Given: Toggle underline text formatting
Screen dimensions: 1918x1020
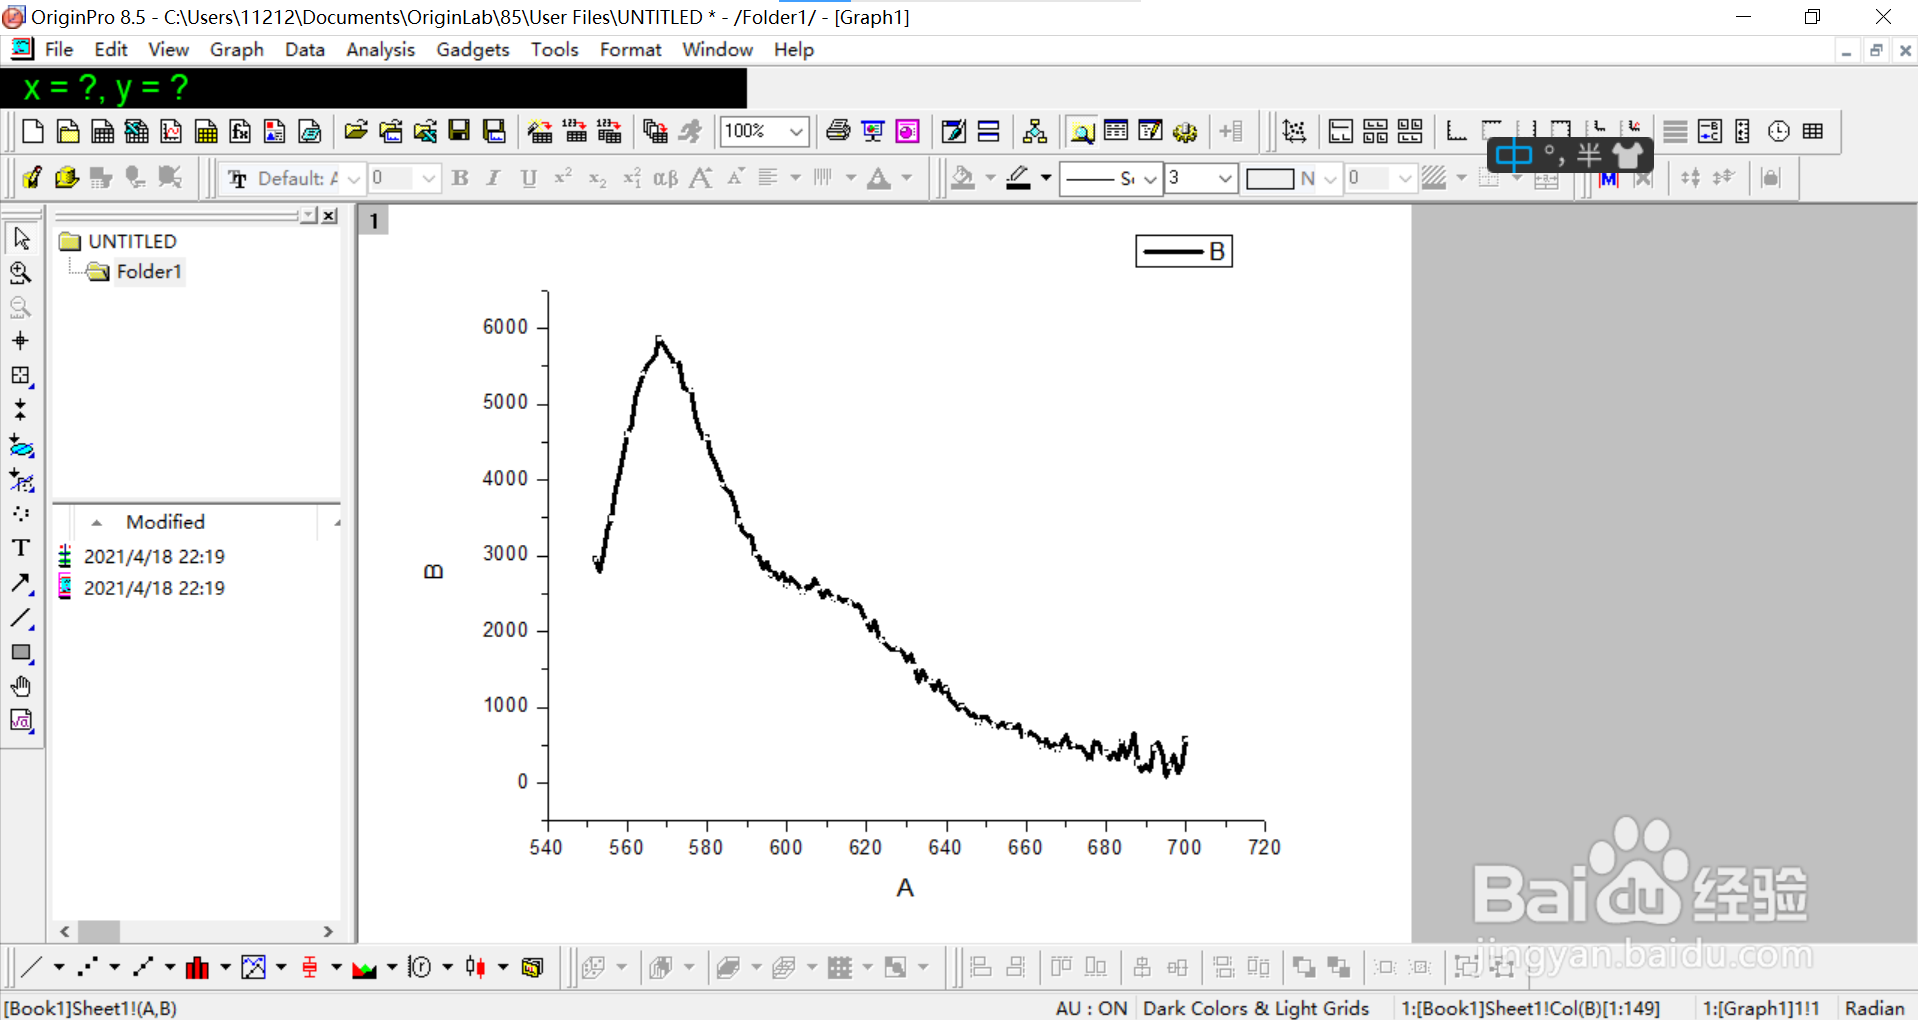Looking at the screenshot, I should 529,178.
